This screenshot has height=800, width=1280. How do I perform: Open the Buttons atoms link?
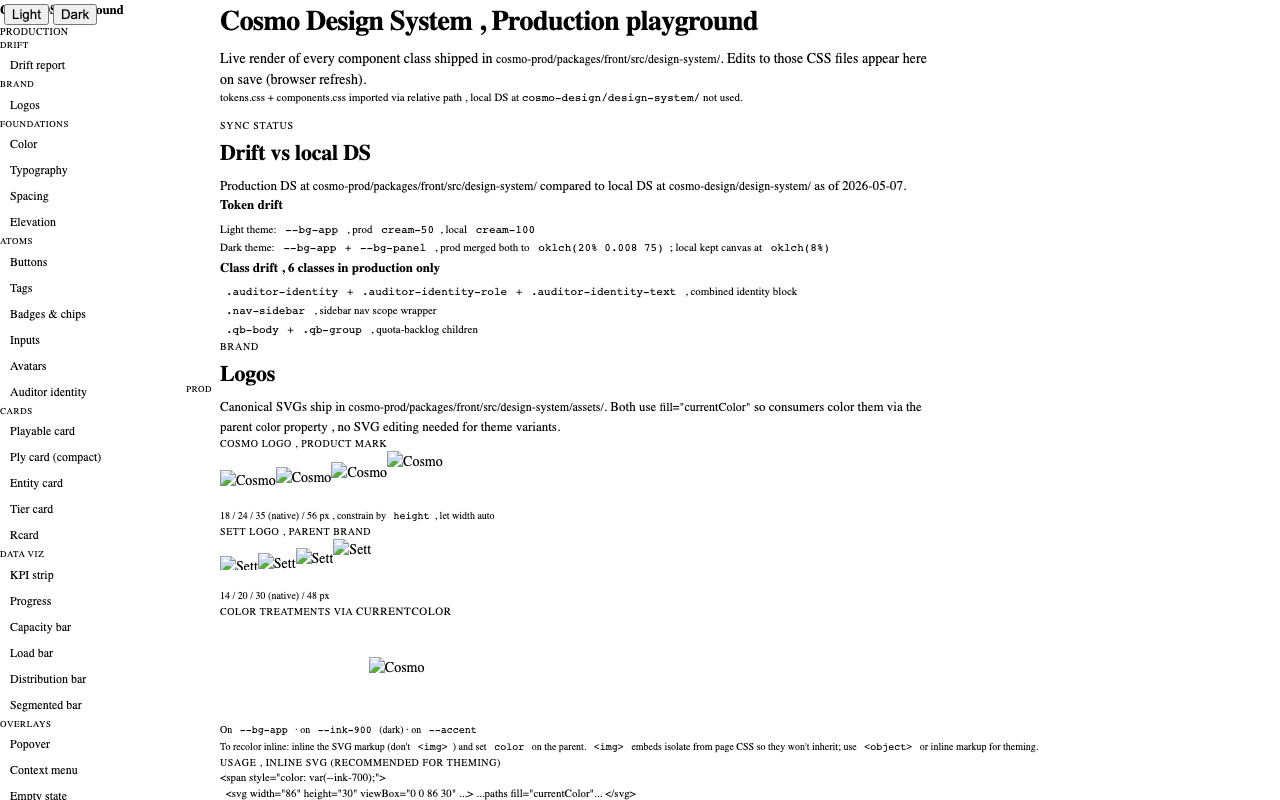pos(28,262)
